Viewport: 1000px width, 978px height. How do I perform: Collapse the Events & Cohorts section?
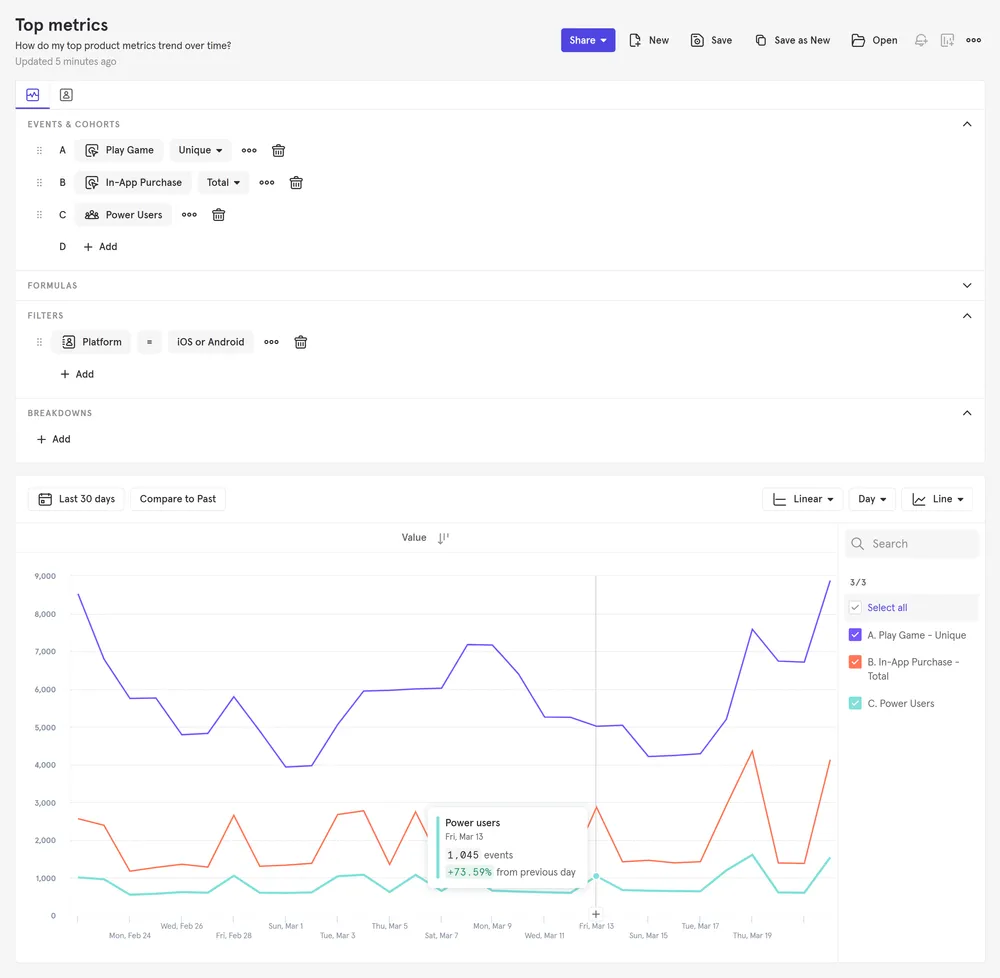[x=967, y=124]
